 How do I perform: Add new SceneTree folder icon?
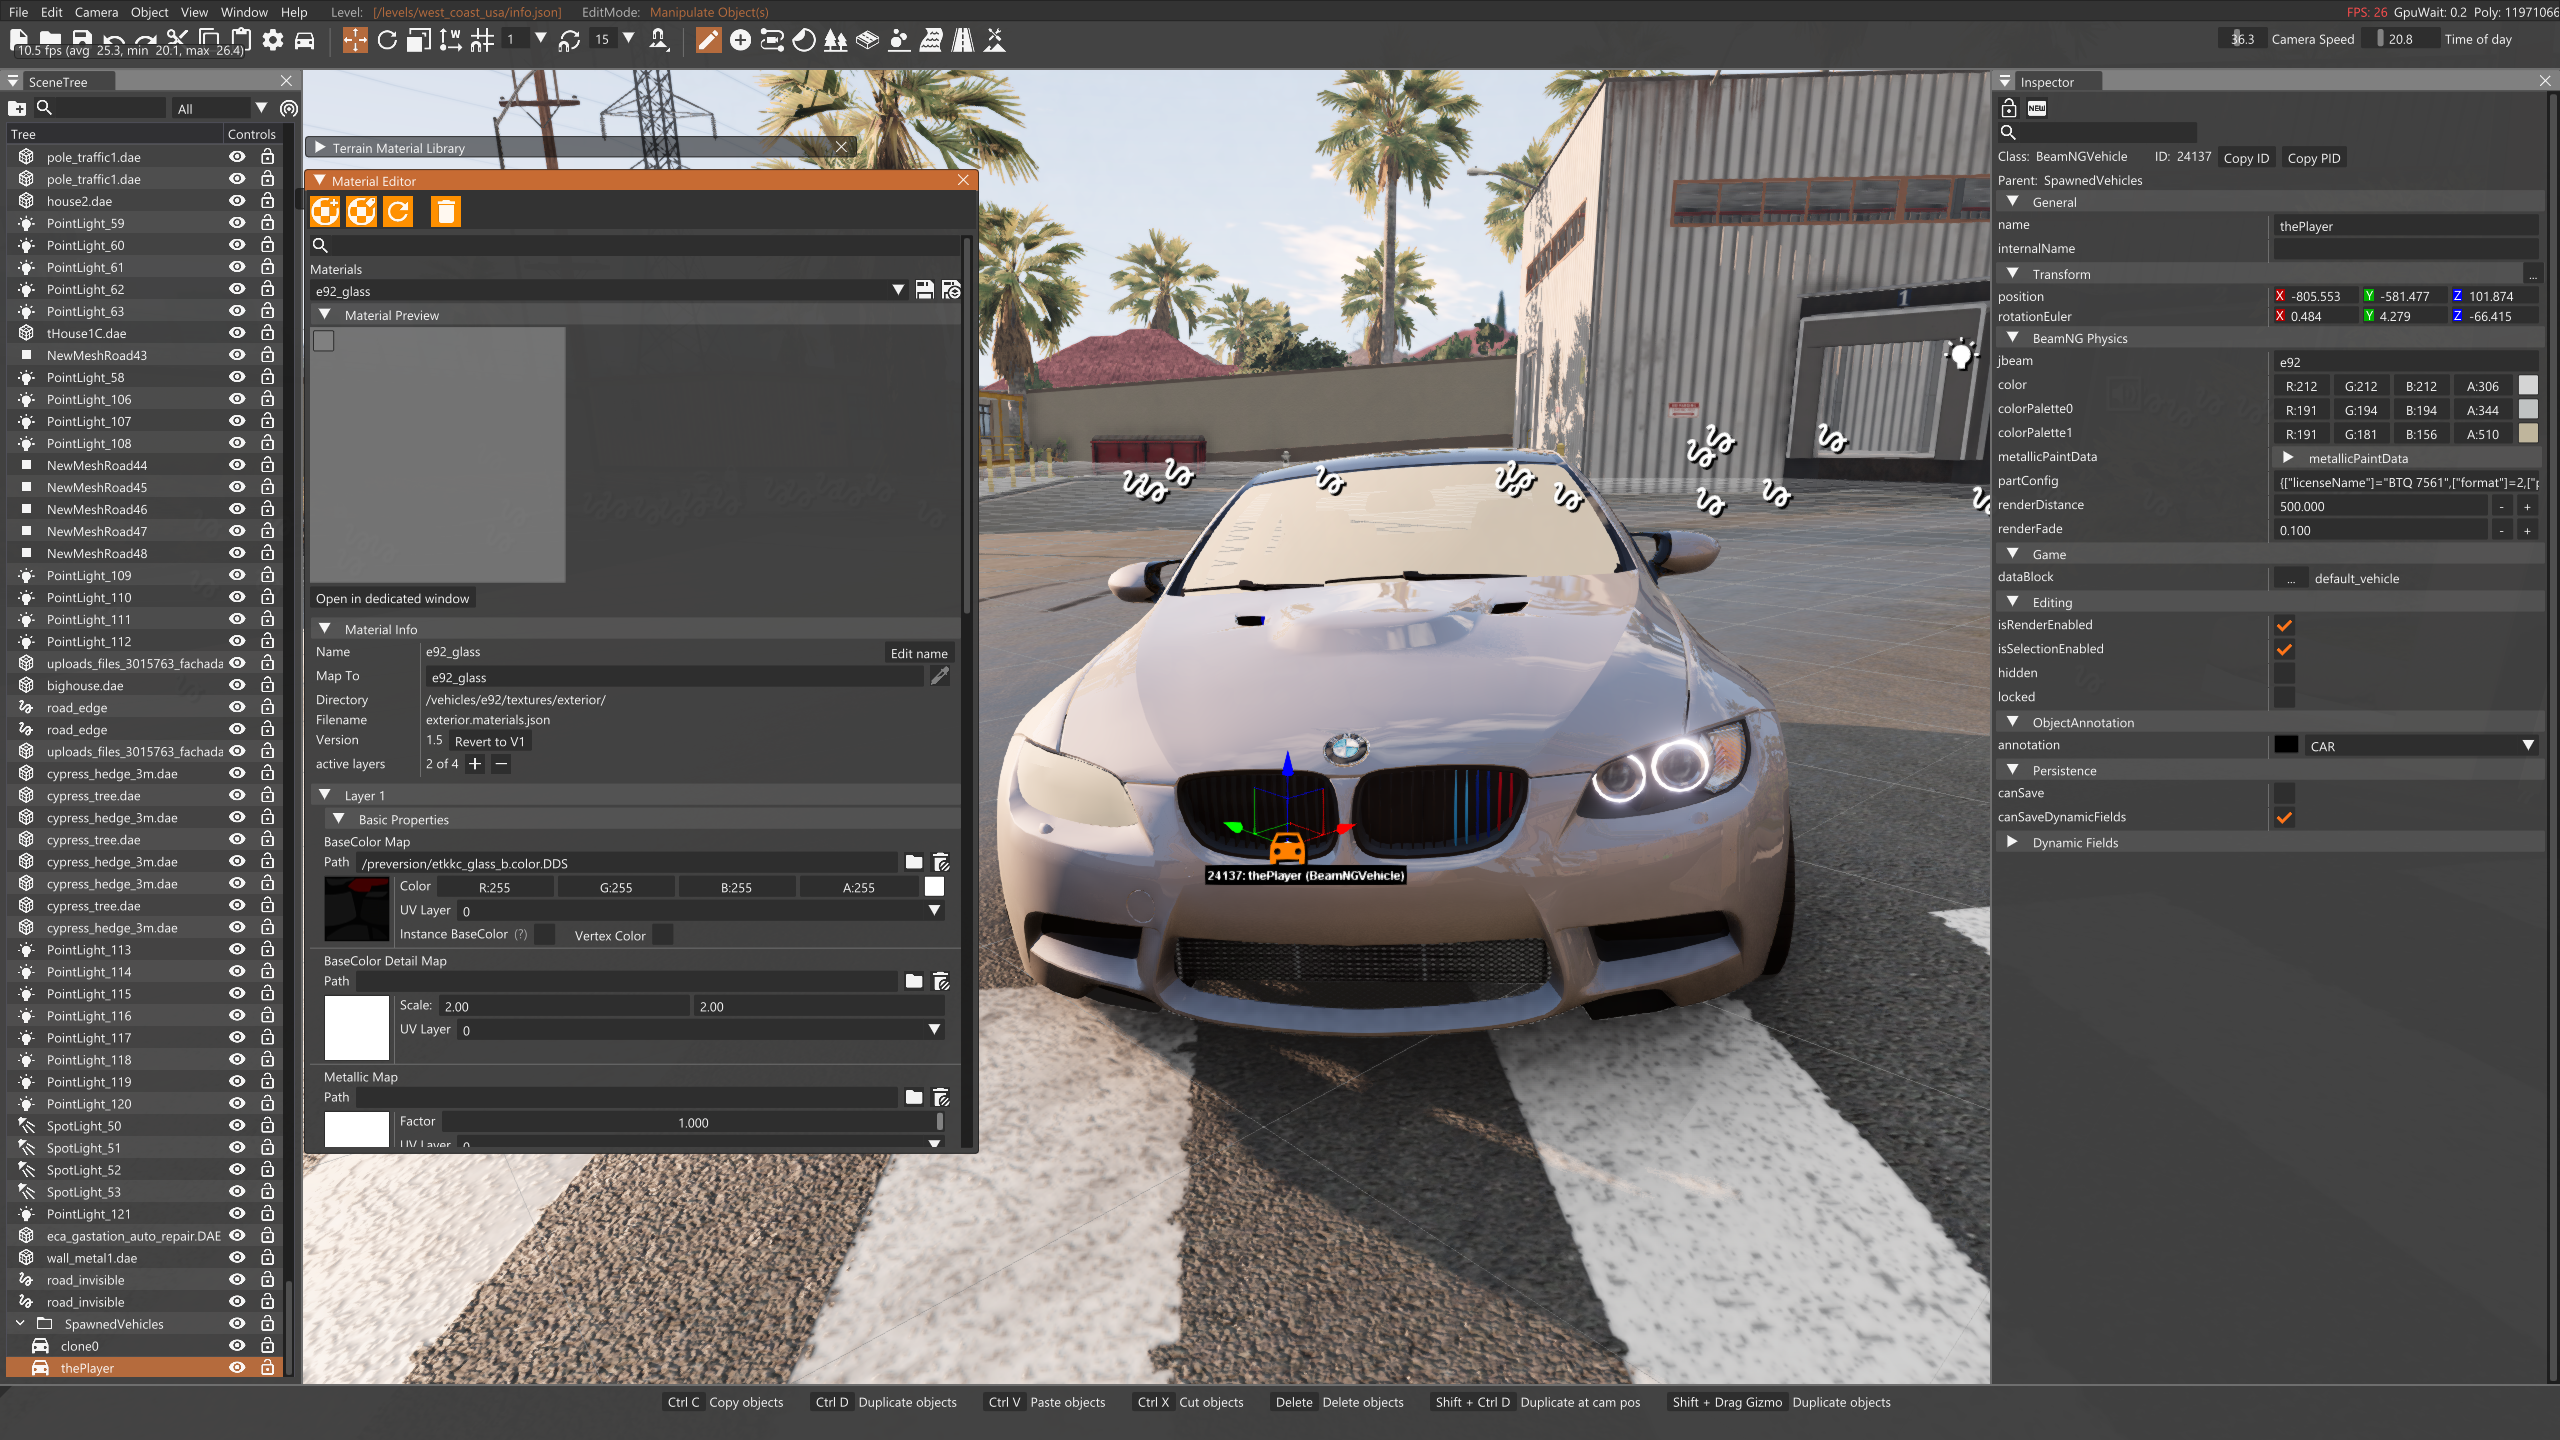[x=17, y=108]
